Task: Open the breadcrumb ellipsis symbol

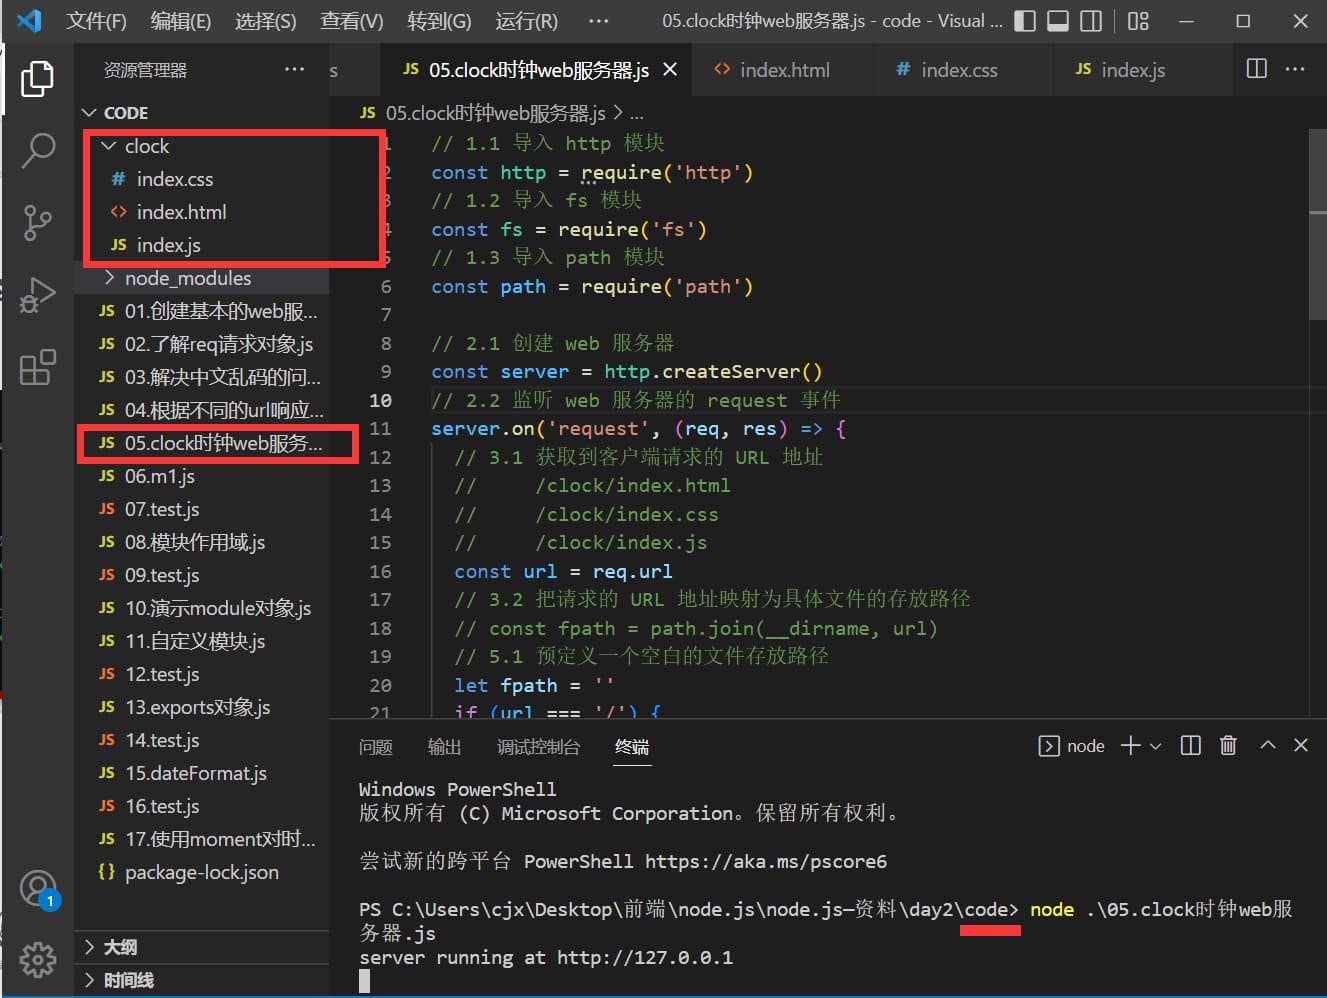Action: [636, 113]
